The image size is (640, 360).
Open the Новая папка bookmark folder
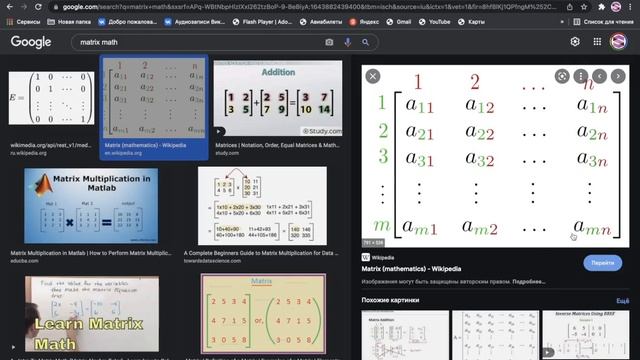tap(69, 22)
